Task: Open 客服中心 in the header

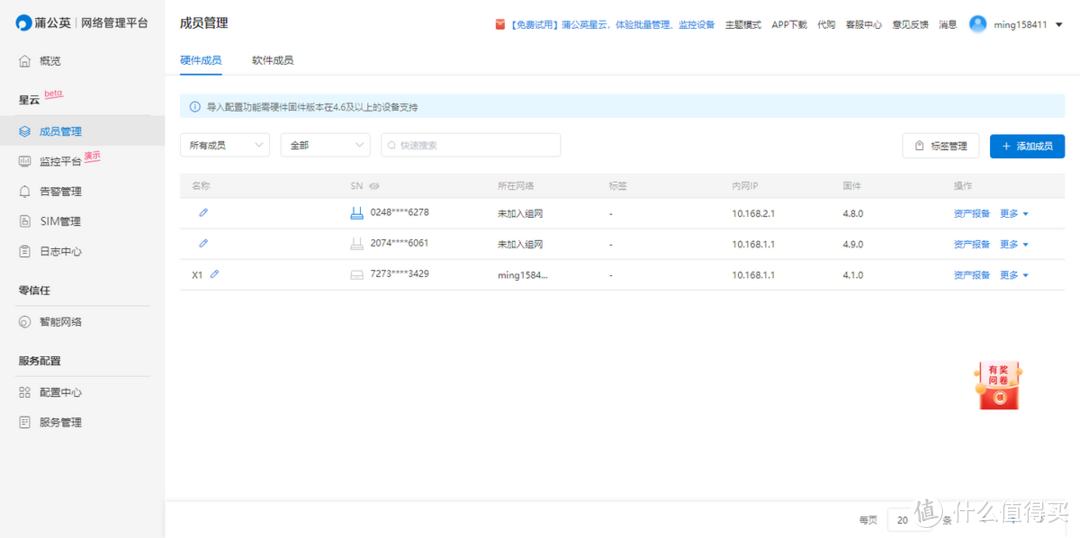Action: click(864, 25)
